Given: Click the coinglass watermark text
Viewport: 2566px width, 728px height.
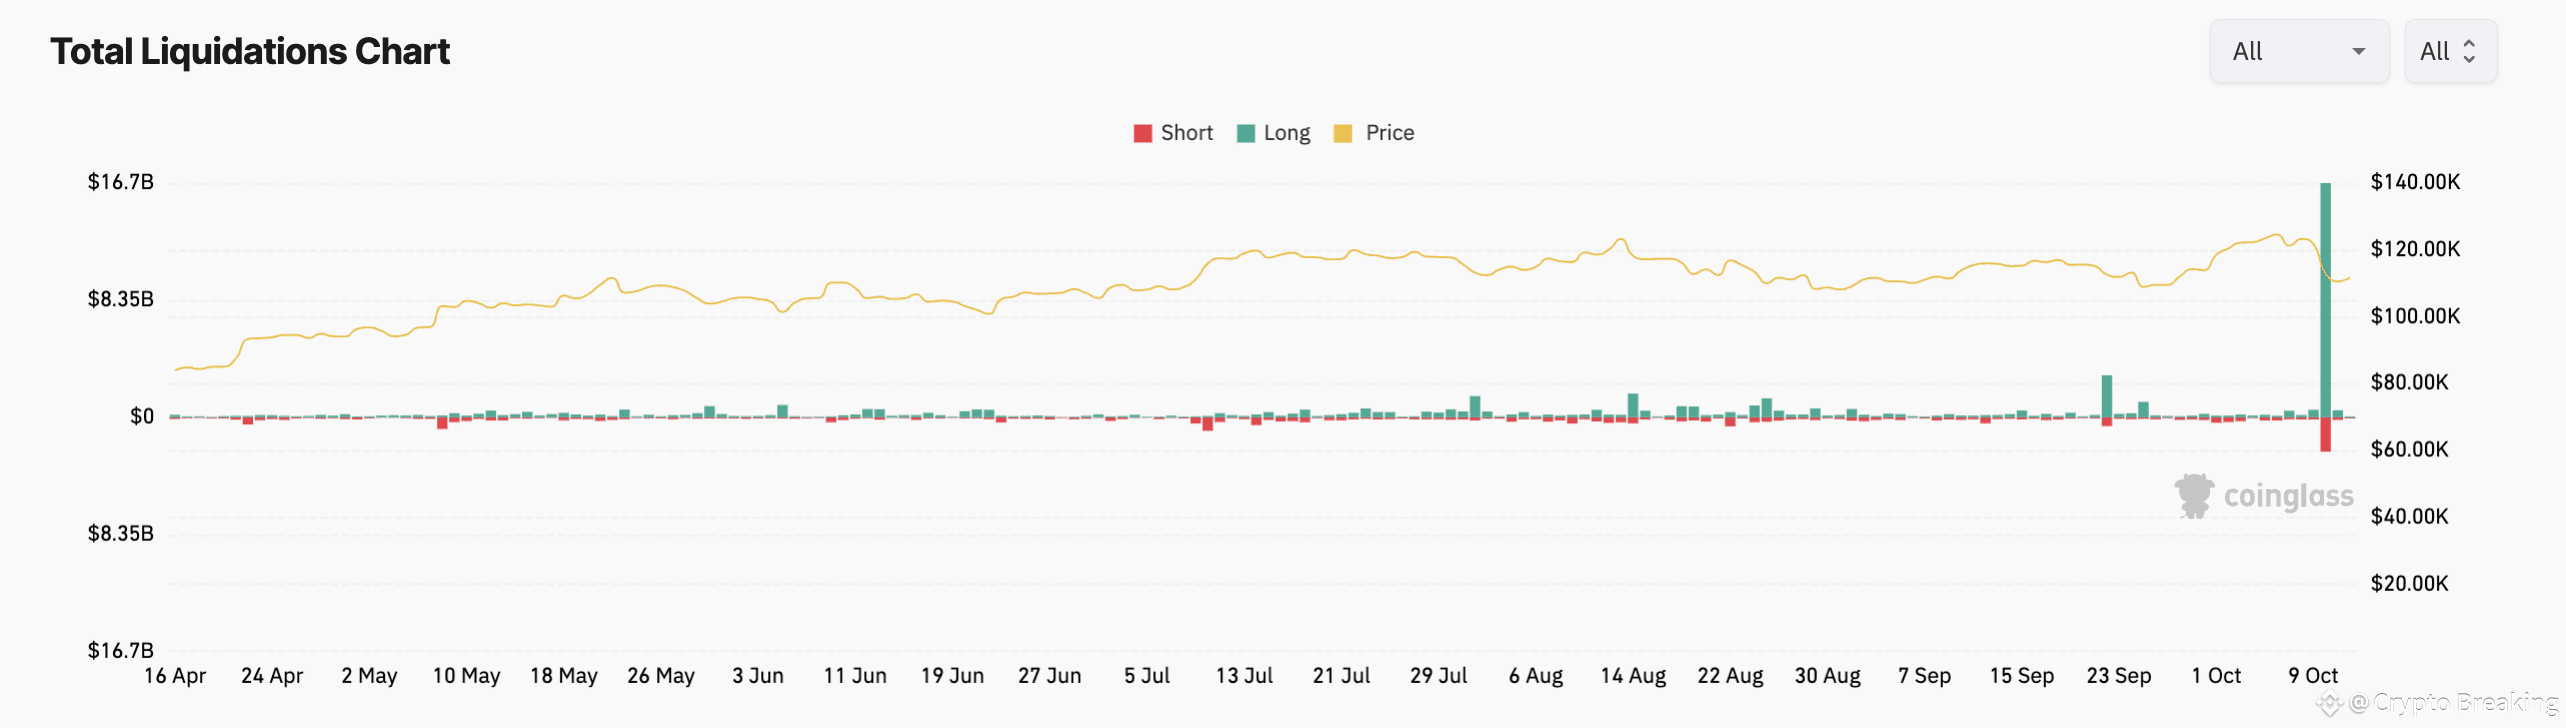Looking at the screenshot, I should coord(2288,496).
